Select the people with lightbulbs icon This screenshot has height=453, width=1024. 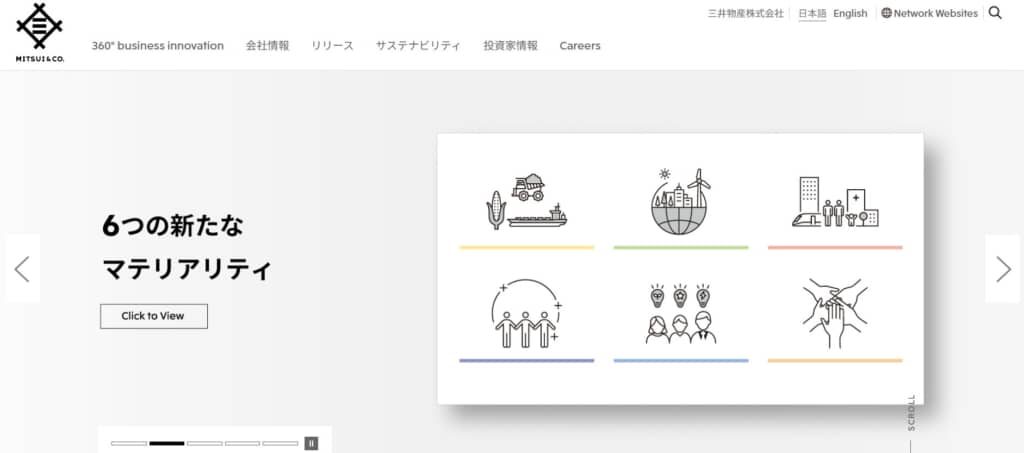(680, 314)
